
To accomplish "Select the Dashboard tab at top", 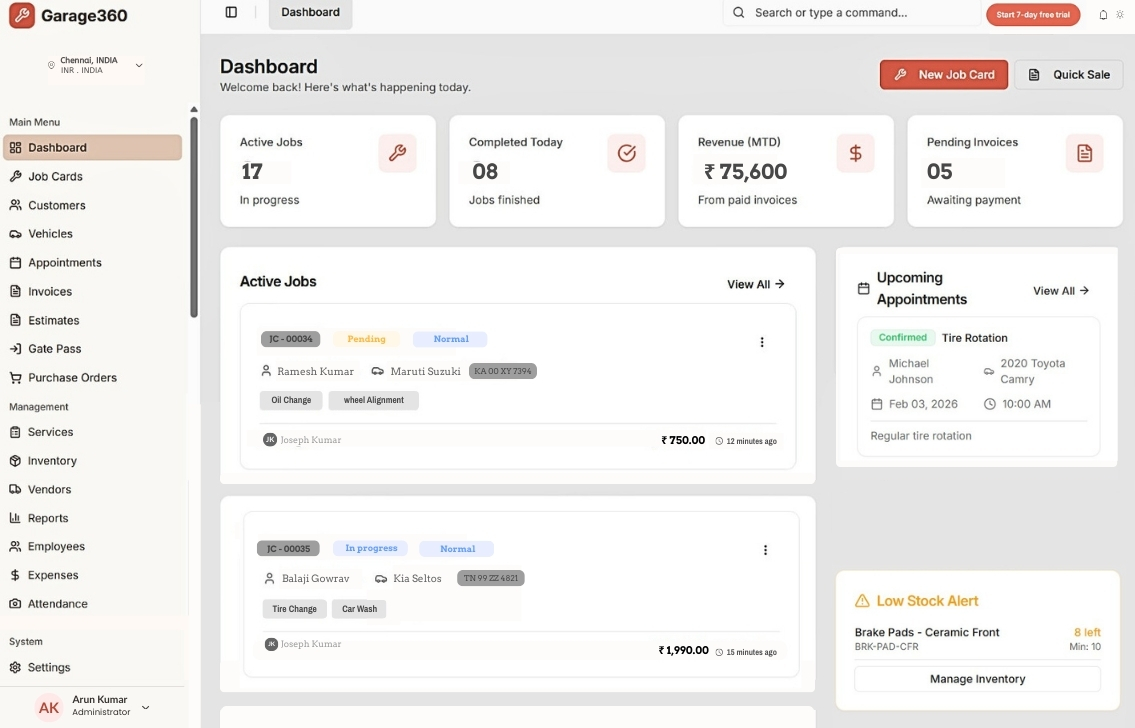I will [x=310, y=13].
